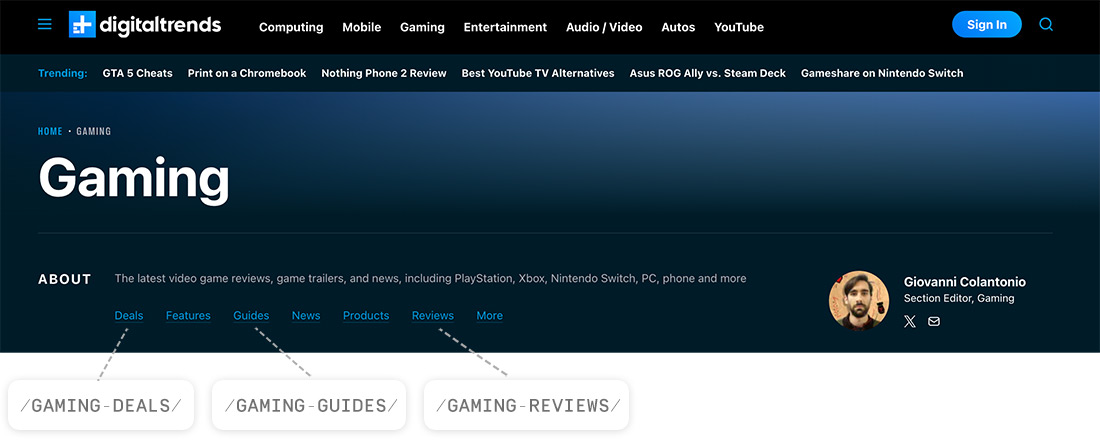Click the ABOUT label
The image size is (1100, 447).
65,279
